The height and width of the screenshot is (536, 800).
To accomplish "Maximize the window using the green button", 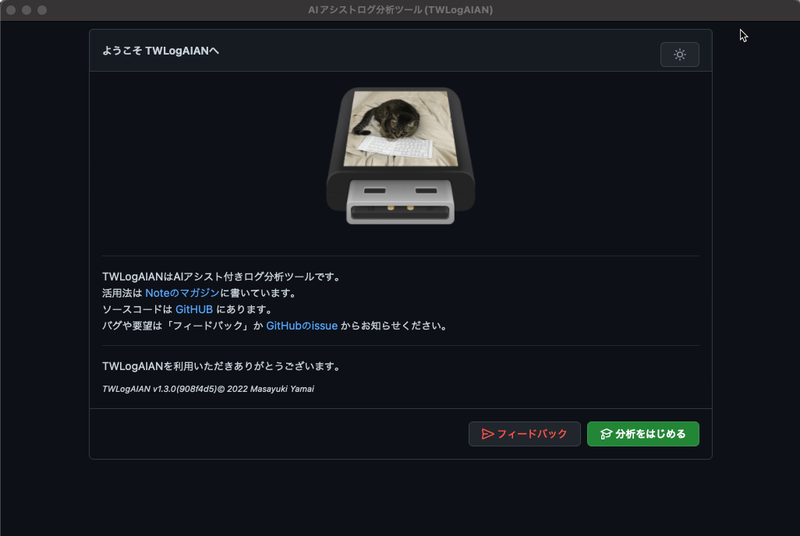I will (44, 9).
